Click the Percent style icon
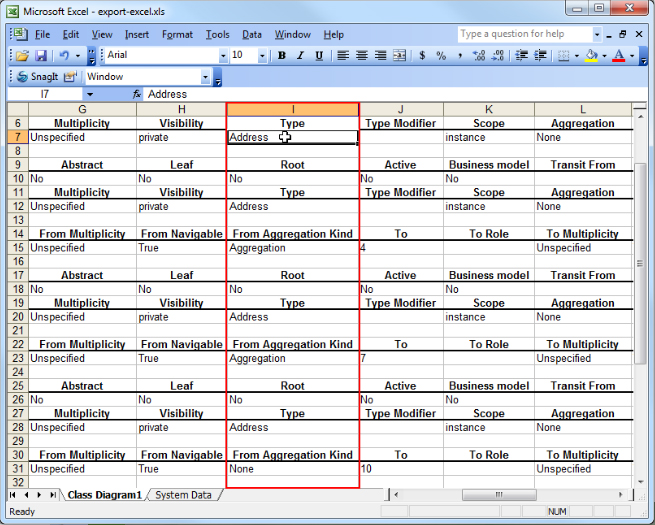 [441, 56]
